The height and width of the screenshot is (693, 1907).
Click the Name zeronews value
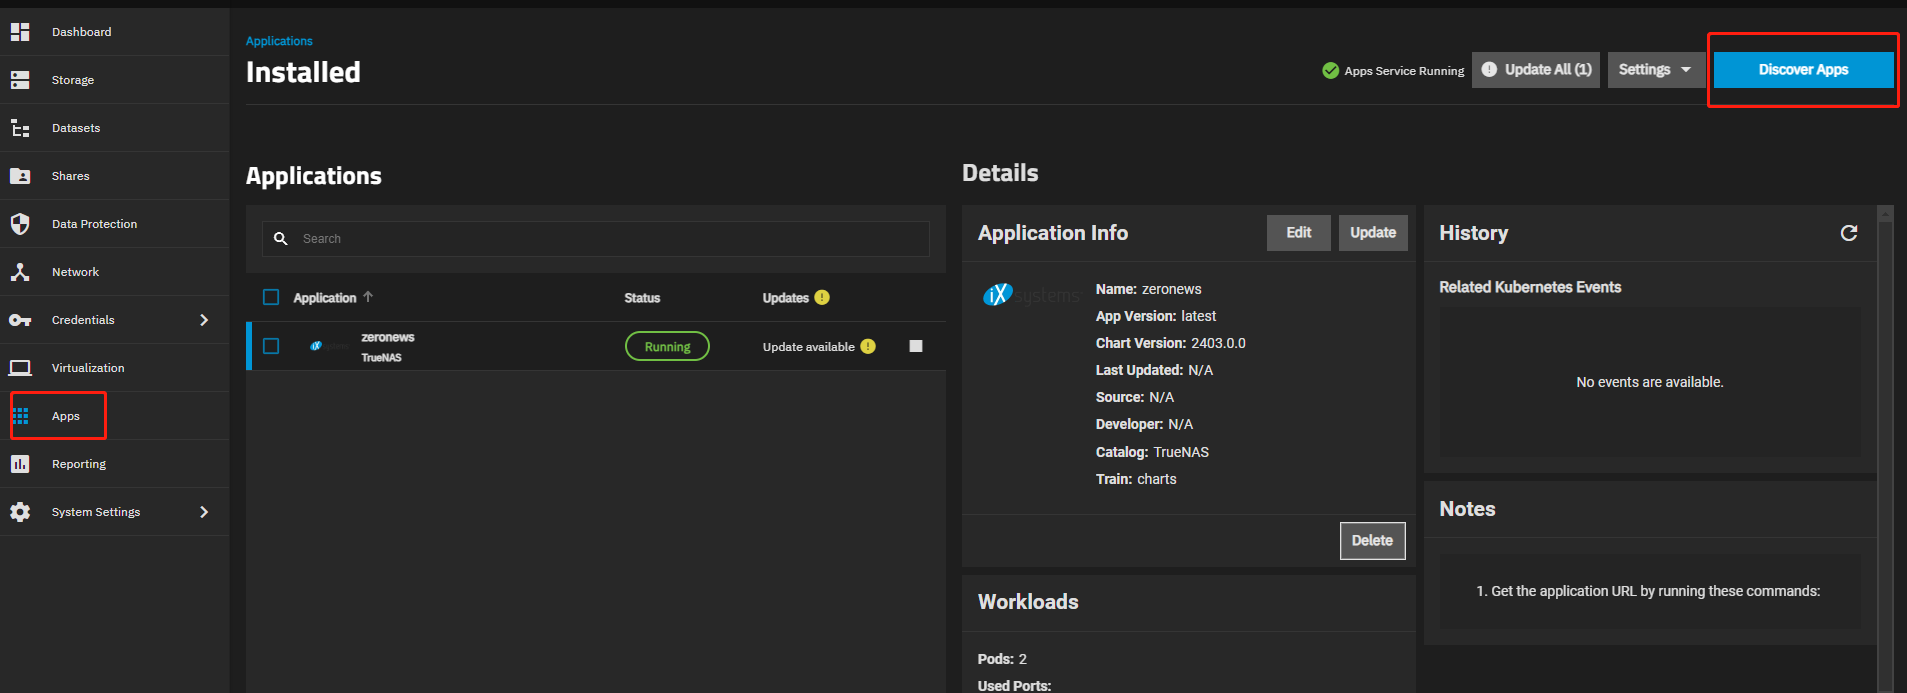tap(1172, 289)
